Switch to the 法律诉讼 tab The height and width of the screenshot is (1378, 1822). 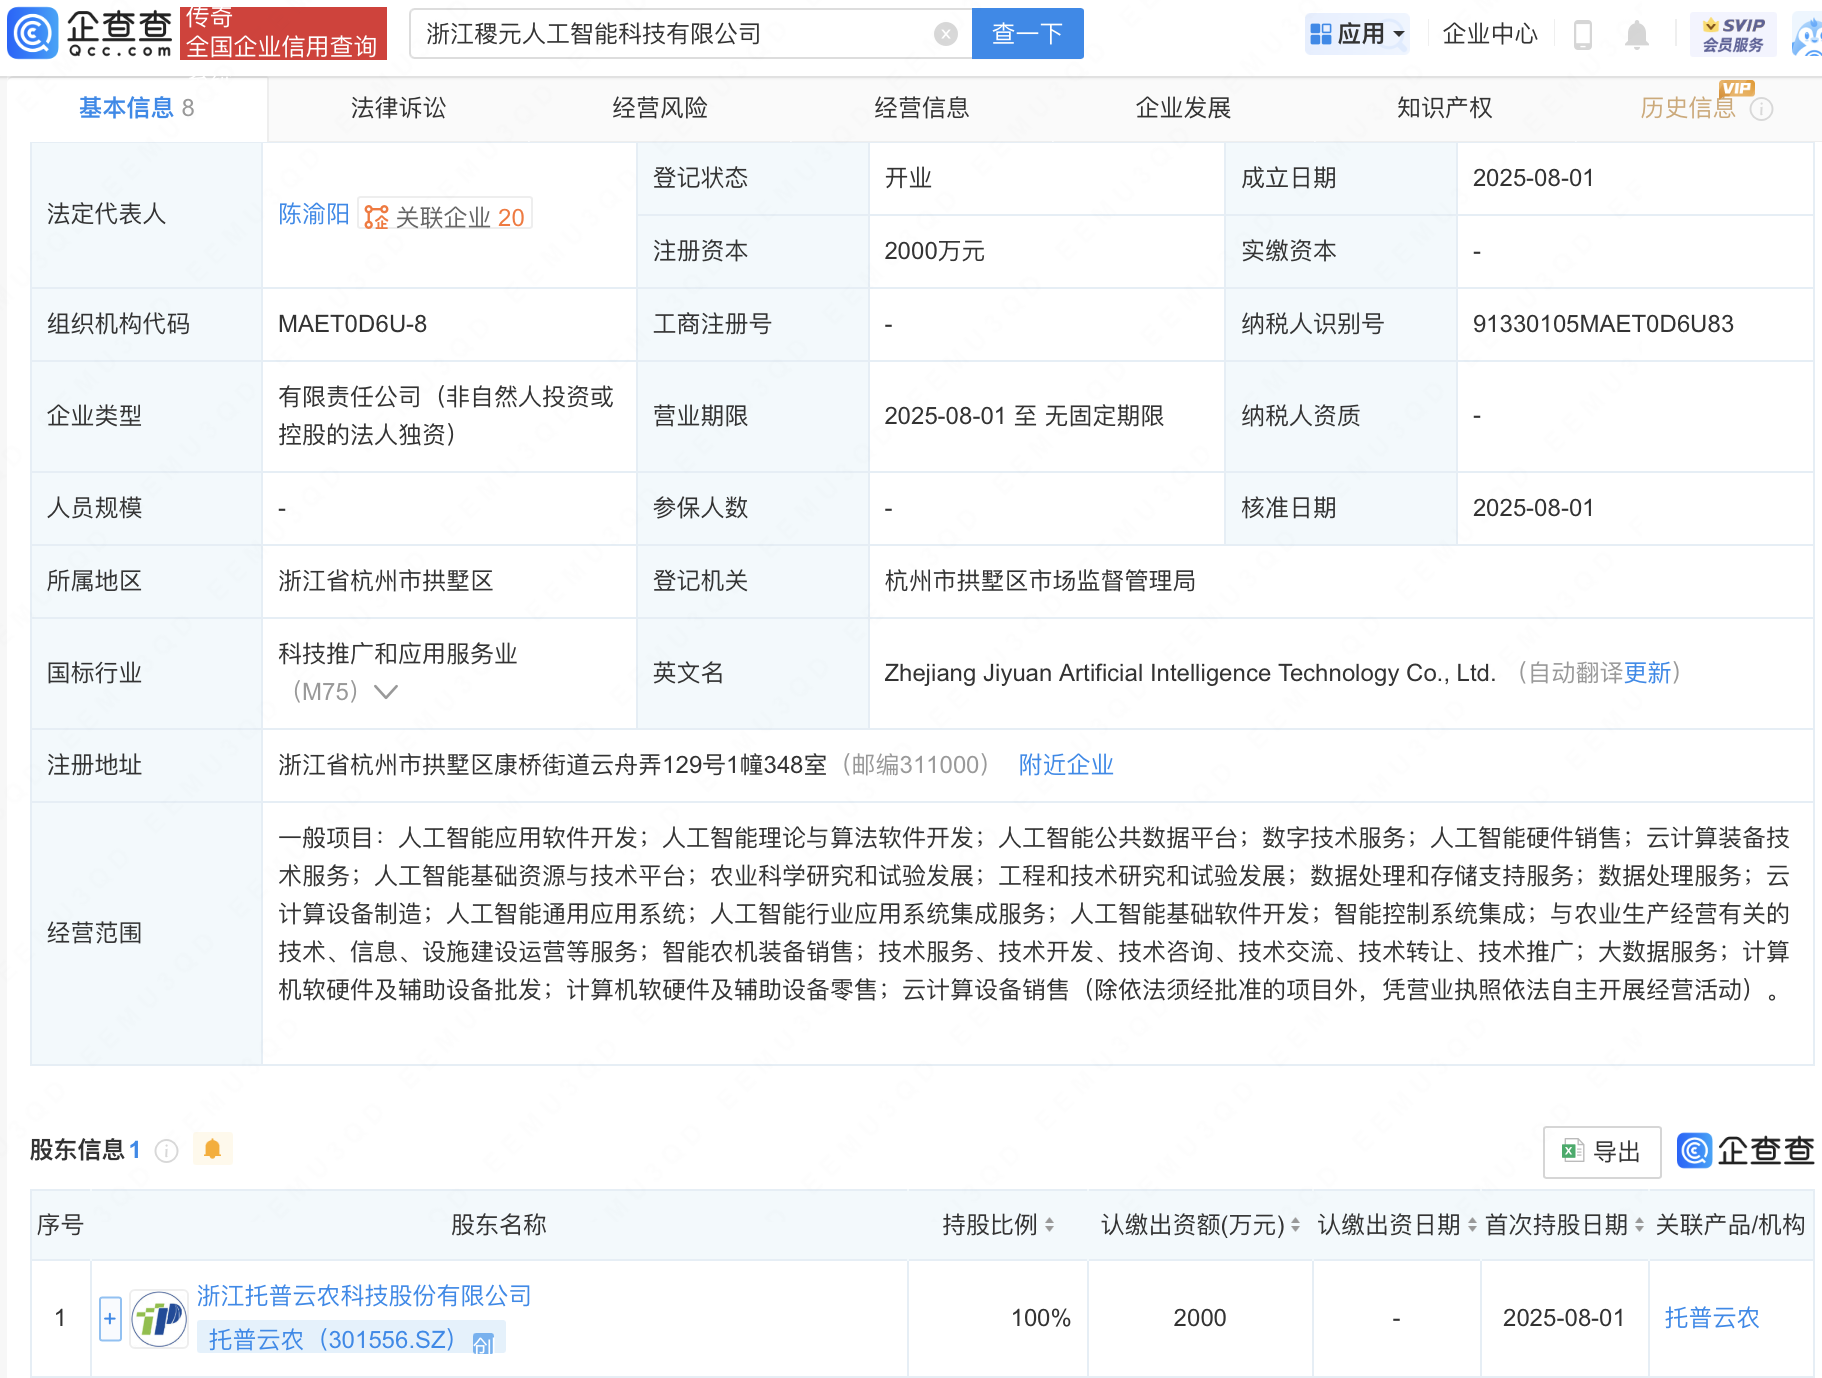(x=397, y=108)
